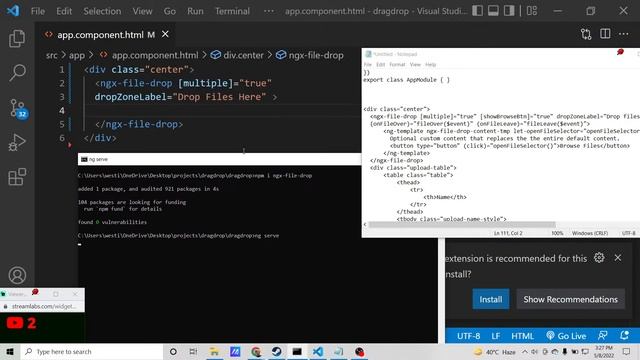Open Notepad Edit menu

[380, 64]
